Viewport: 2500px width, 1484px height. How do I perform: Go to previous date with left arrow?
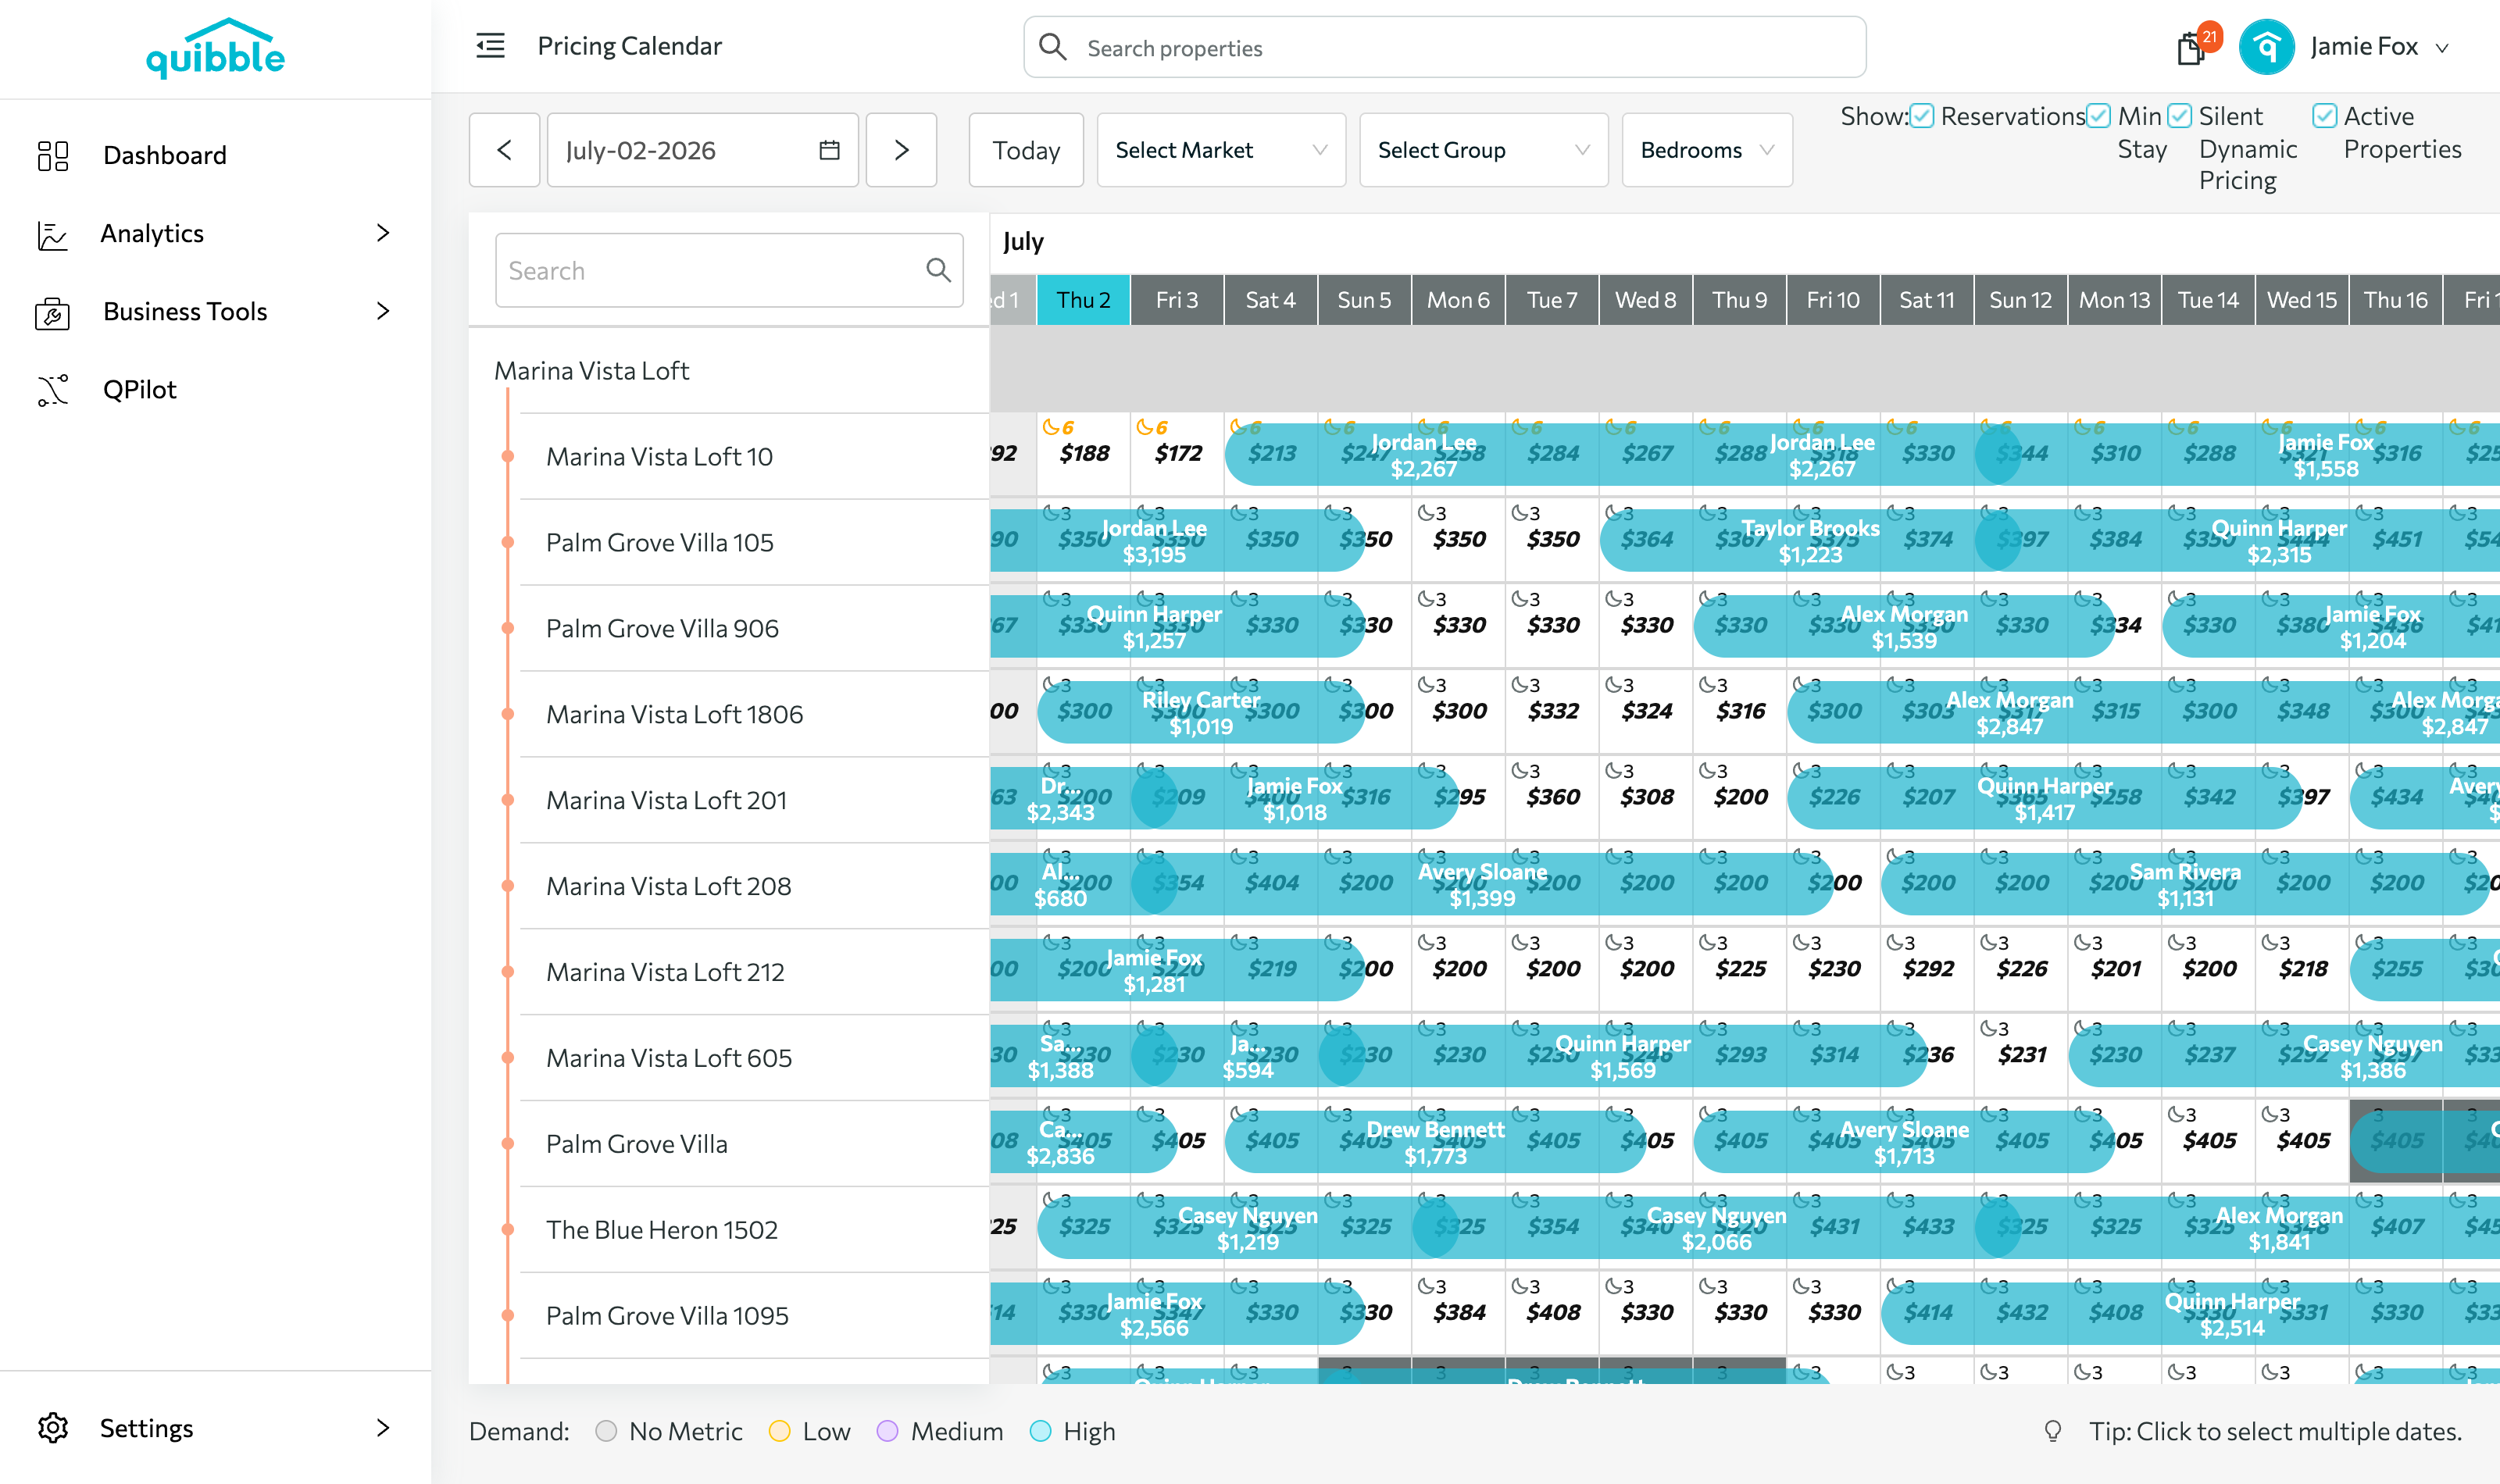504,150
